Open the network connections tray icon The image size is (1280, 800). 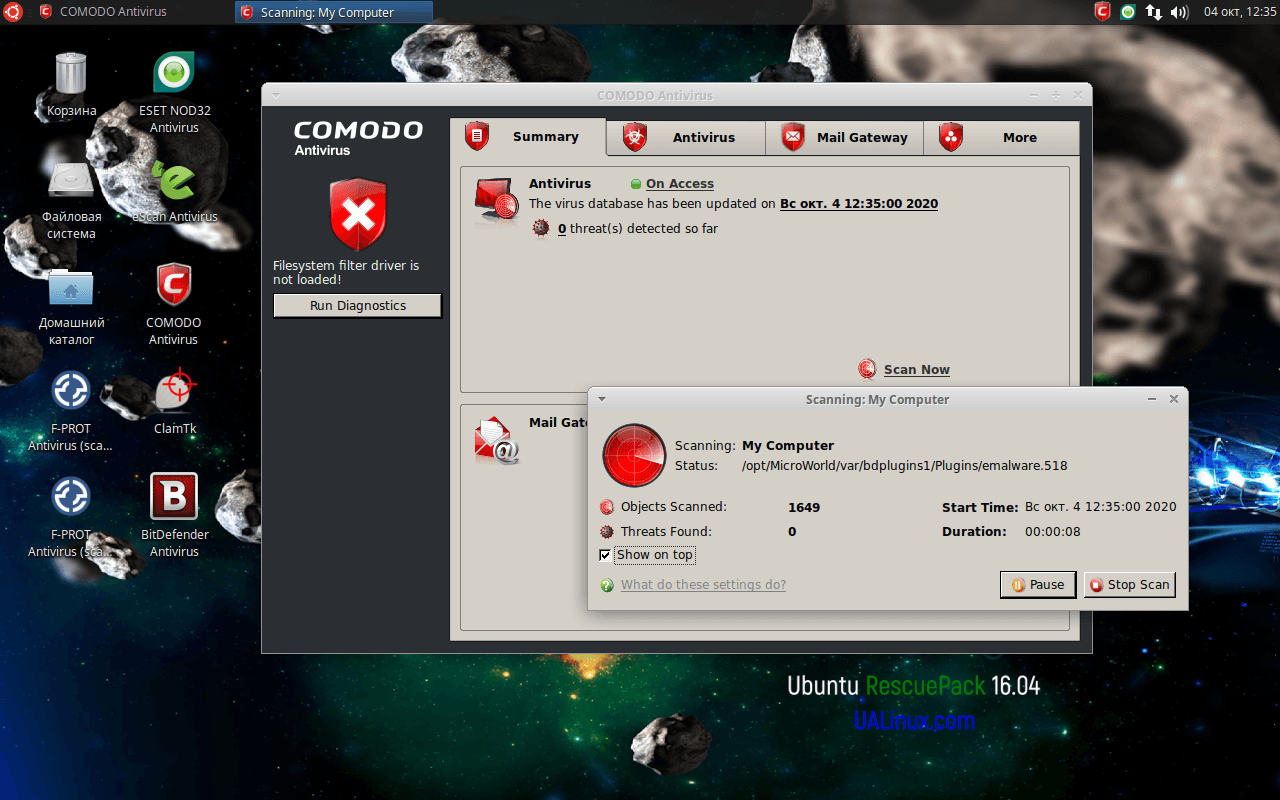point(1154,12)
